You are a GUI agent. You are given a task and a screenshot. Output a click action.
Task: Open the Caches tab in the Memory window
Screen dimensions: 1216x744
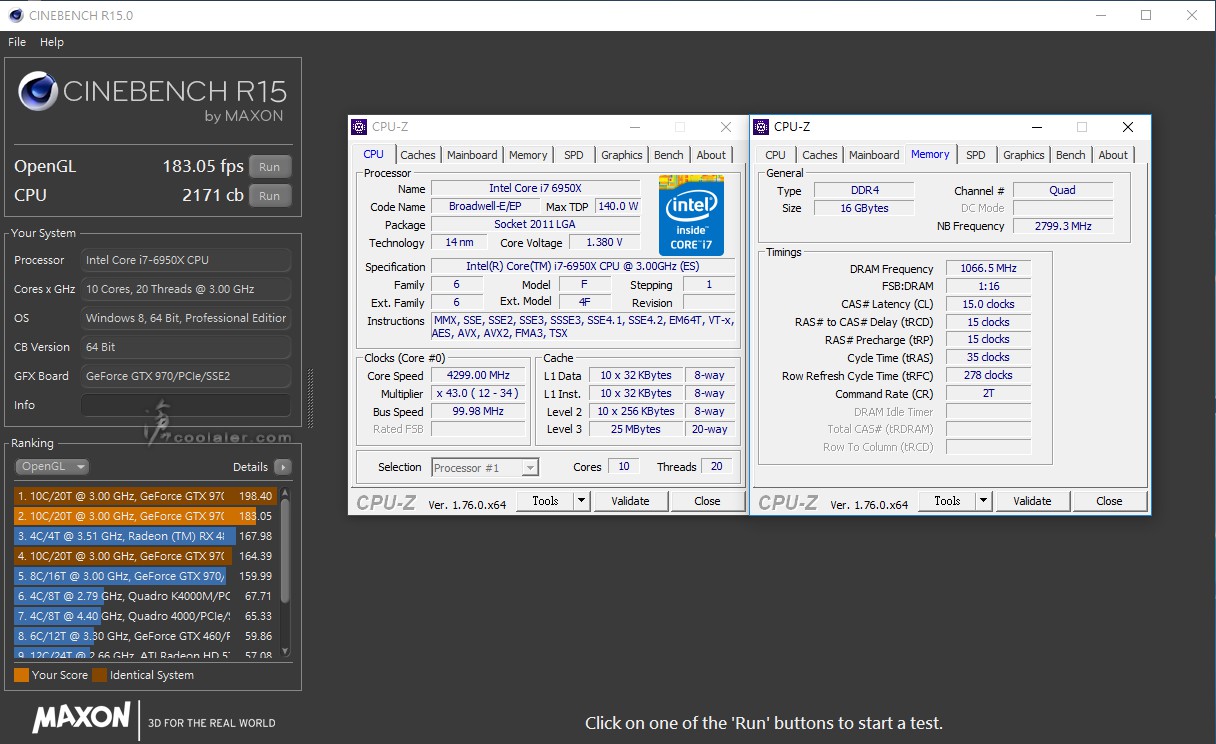pyautogui.click(x=820, y=155)
